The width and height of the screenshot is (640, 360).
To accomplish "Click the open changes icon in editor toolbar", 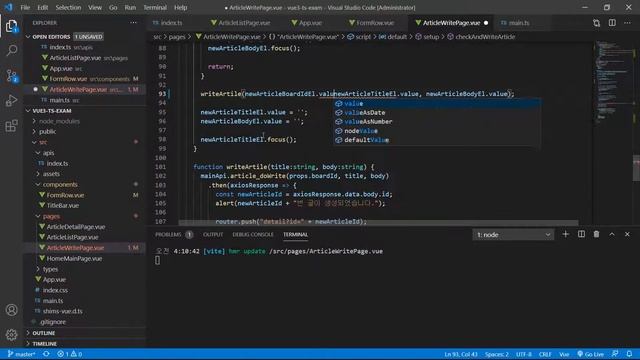I will 596,23.
